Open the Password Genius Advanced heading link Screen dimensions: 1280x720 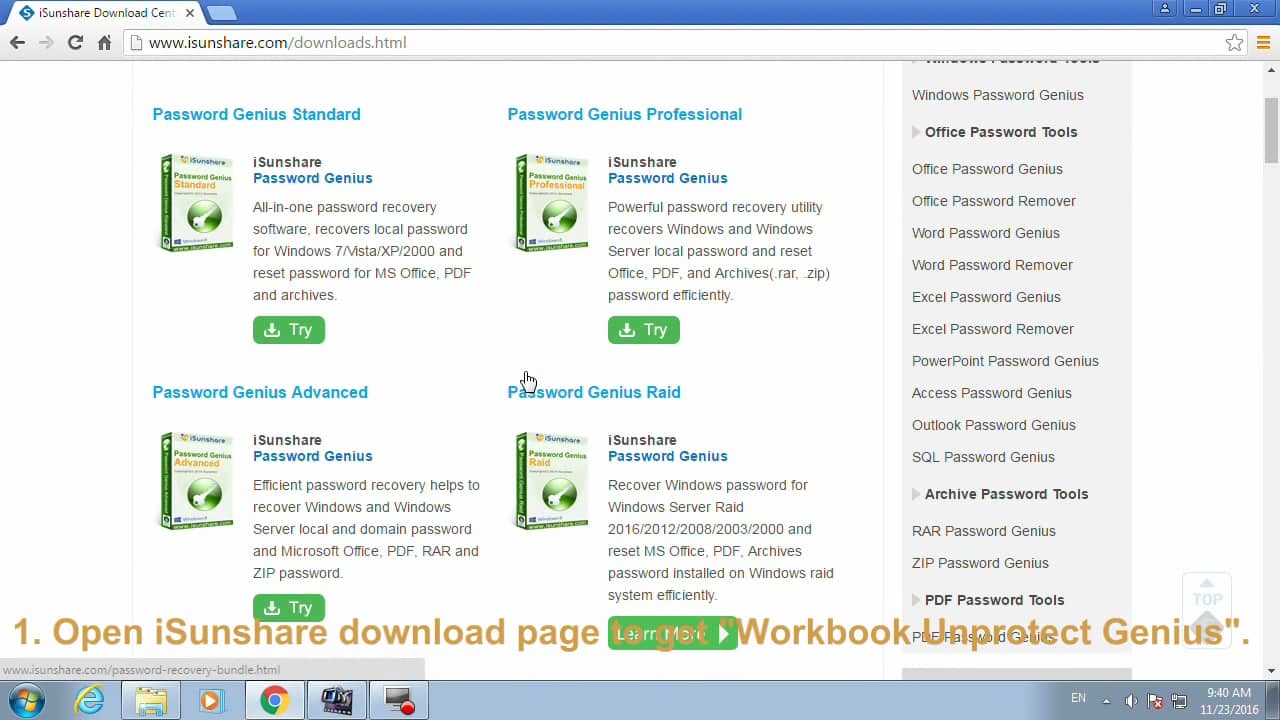pyautogui.click(x=260, y=392)
